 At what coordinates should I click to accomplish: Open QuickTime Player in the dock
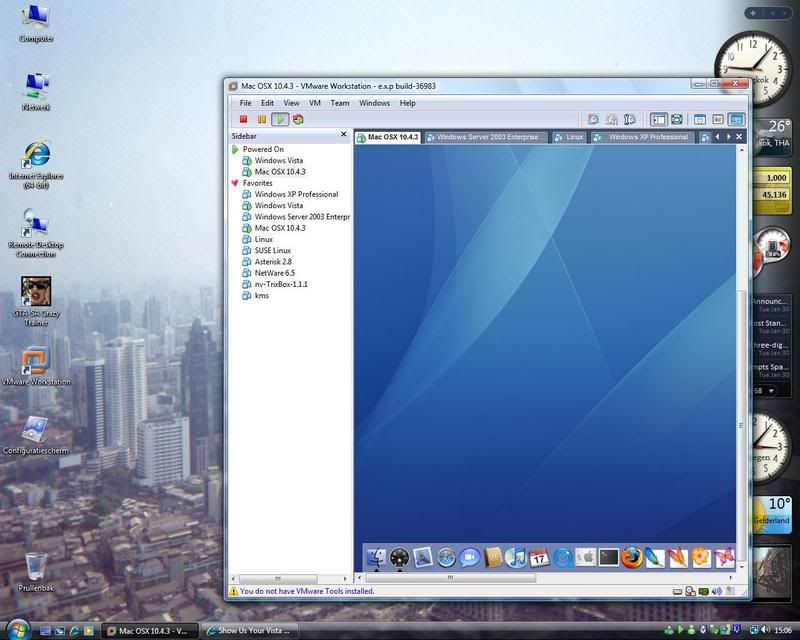[562, 557]
